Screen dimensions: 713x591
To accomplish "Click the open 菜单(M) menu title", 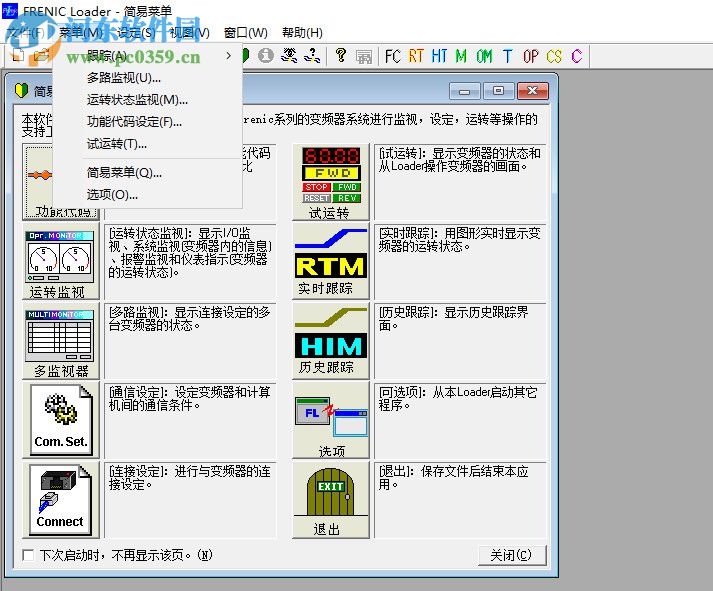I will (81, 33).
